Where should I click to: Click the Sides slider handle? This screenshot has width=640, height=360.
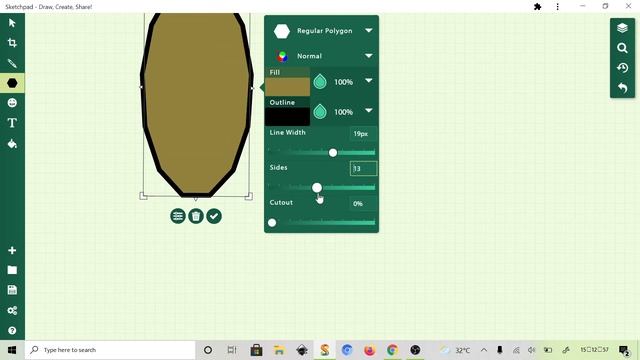pyautogui.click(x=317, y=188)
